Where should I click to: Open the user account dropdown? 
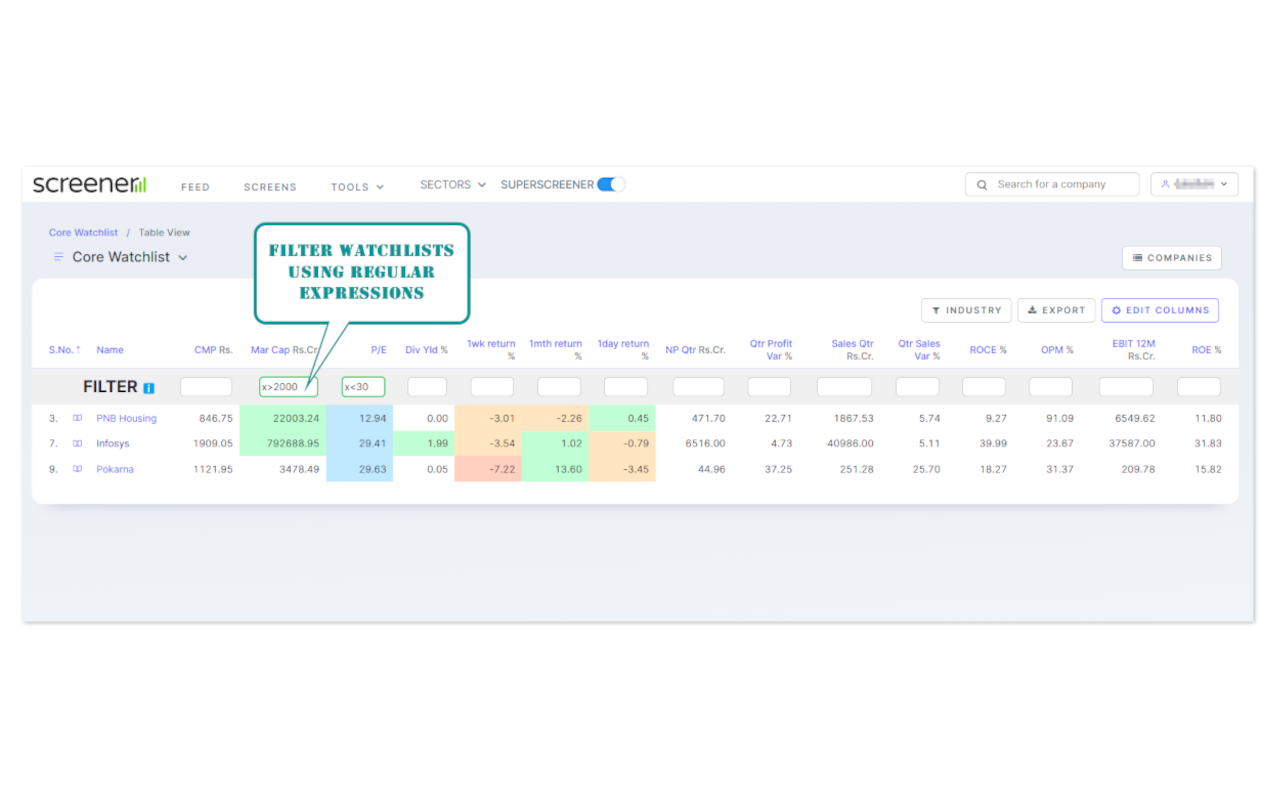(1195, 184)
